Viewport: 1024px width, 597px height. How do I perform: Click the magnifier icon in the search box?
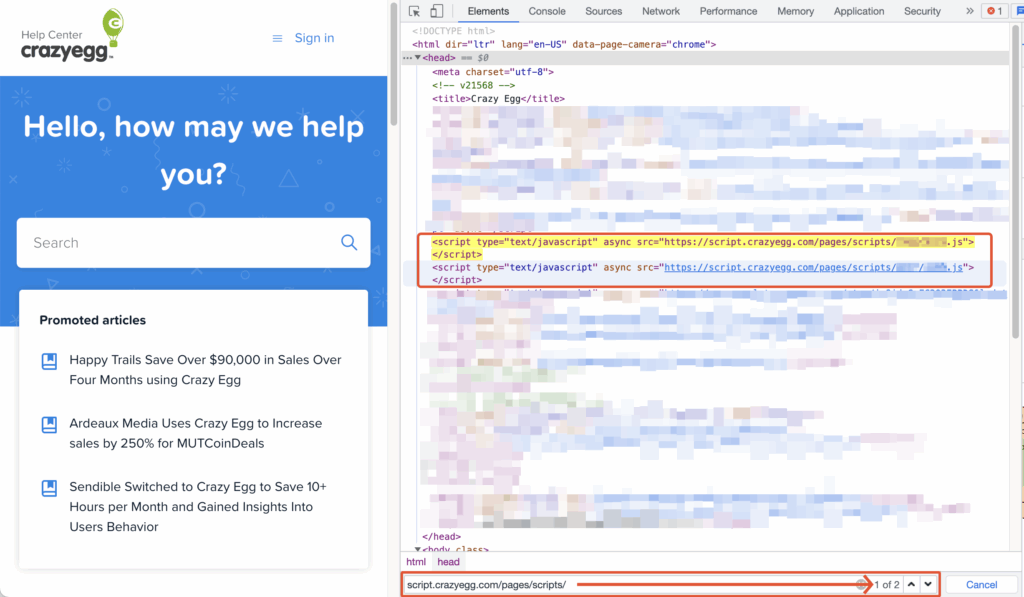[349, 242]
